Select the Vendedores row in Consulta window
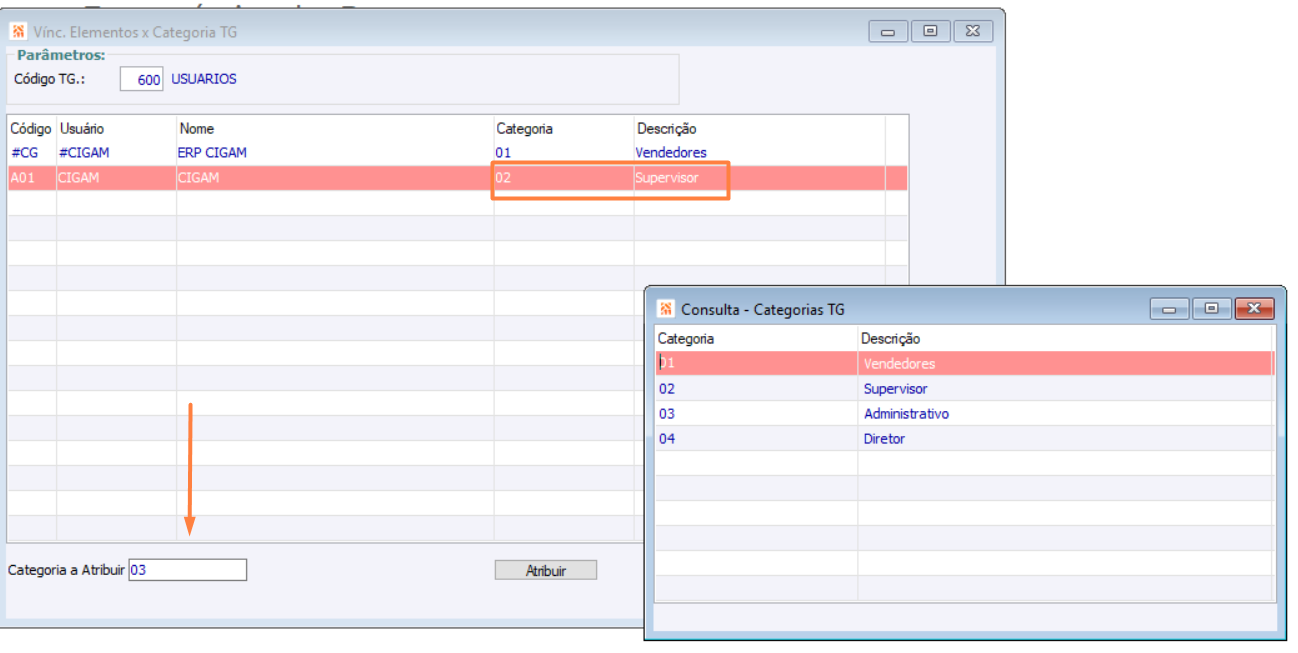This screenshot has height=653, width=1298. (x=964, y=363)
